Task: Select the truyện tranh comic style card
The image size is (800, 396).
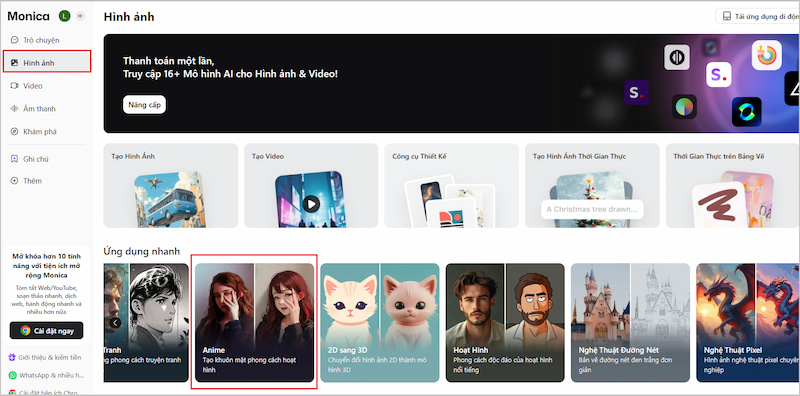Action: (146, 323)
